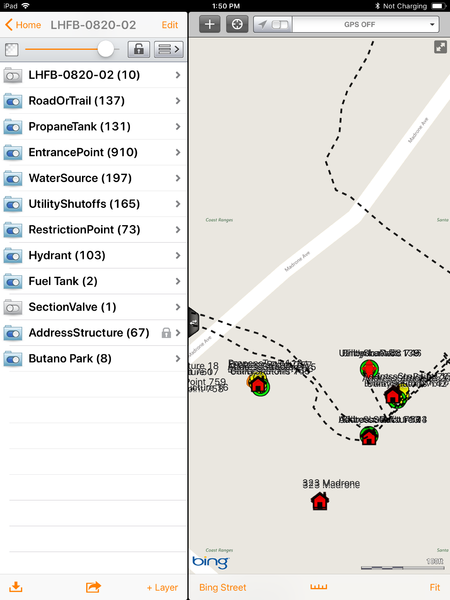The width and height of the screenshot is (450, 600).
Task: Expand UtilityShutoffs (165) row chevron
Action: [178, 204]
